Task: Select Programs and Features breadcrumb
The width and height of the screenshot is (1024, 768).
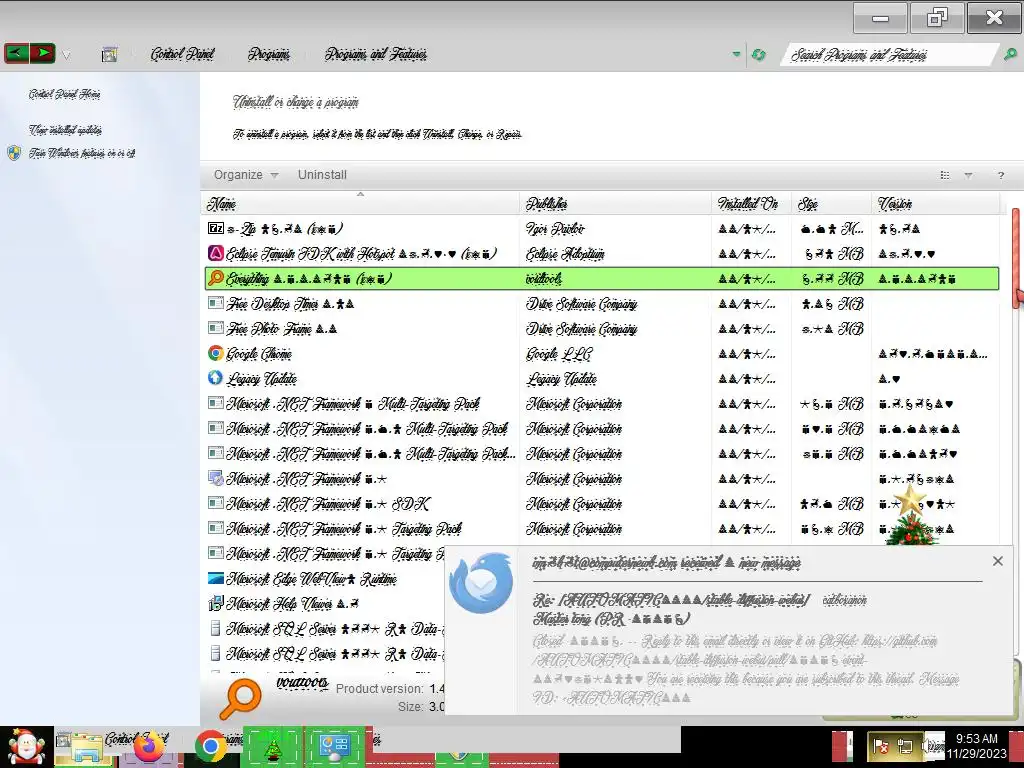Action: pyautogui.click(x=376, y=54)
